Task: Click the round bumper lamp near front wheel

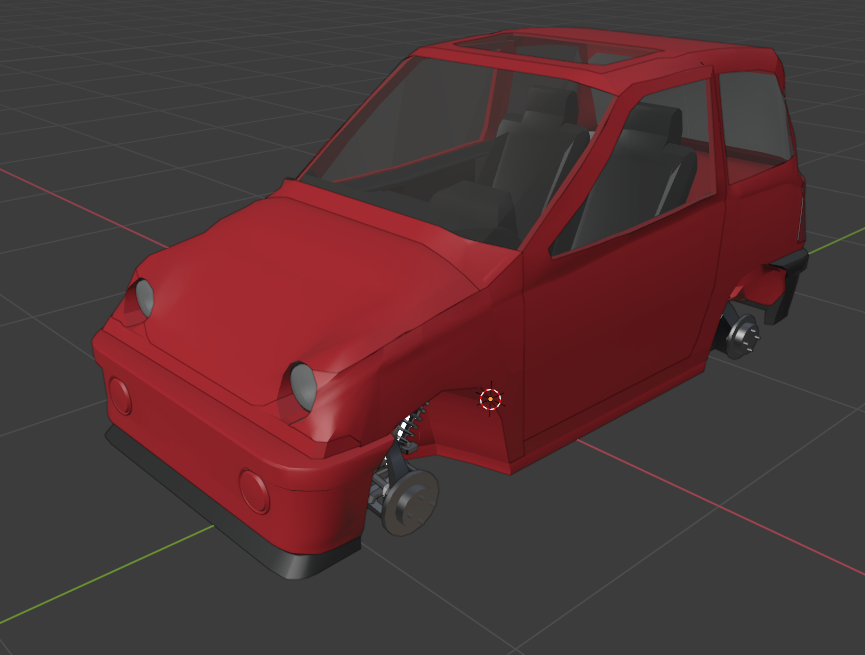Action: [x=254, y=492]
